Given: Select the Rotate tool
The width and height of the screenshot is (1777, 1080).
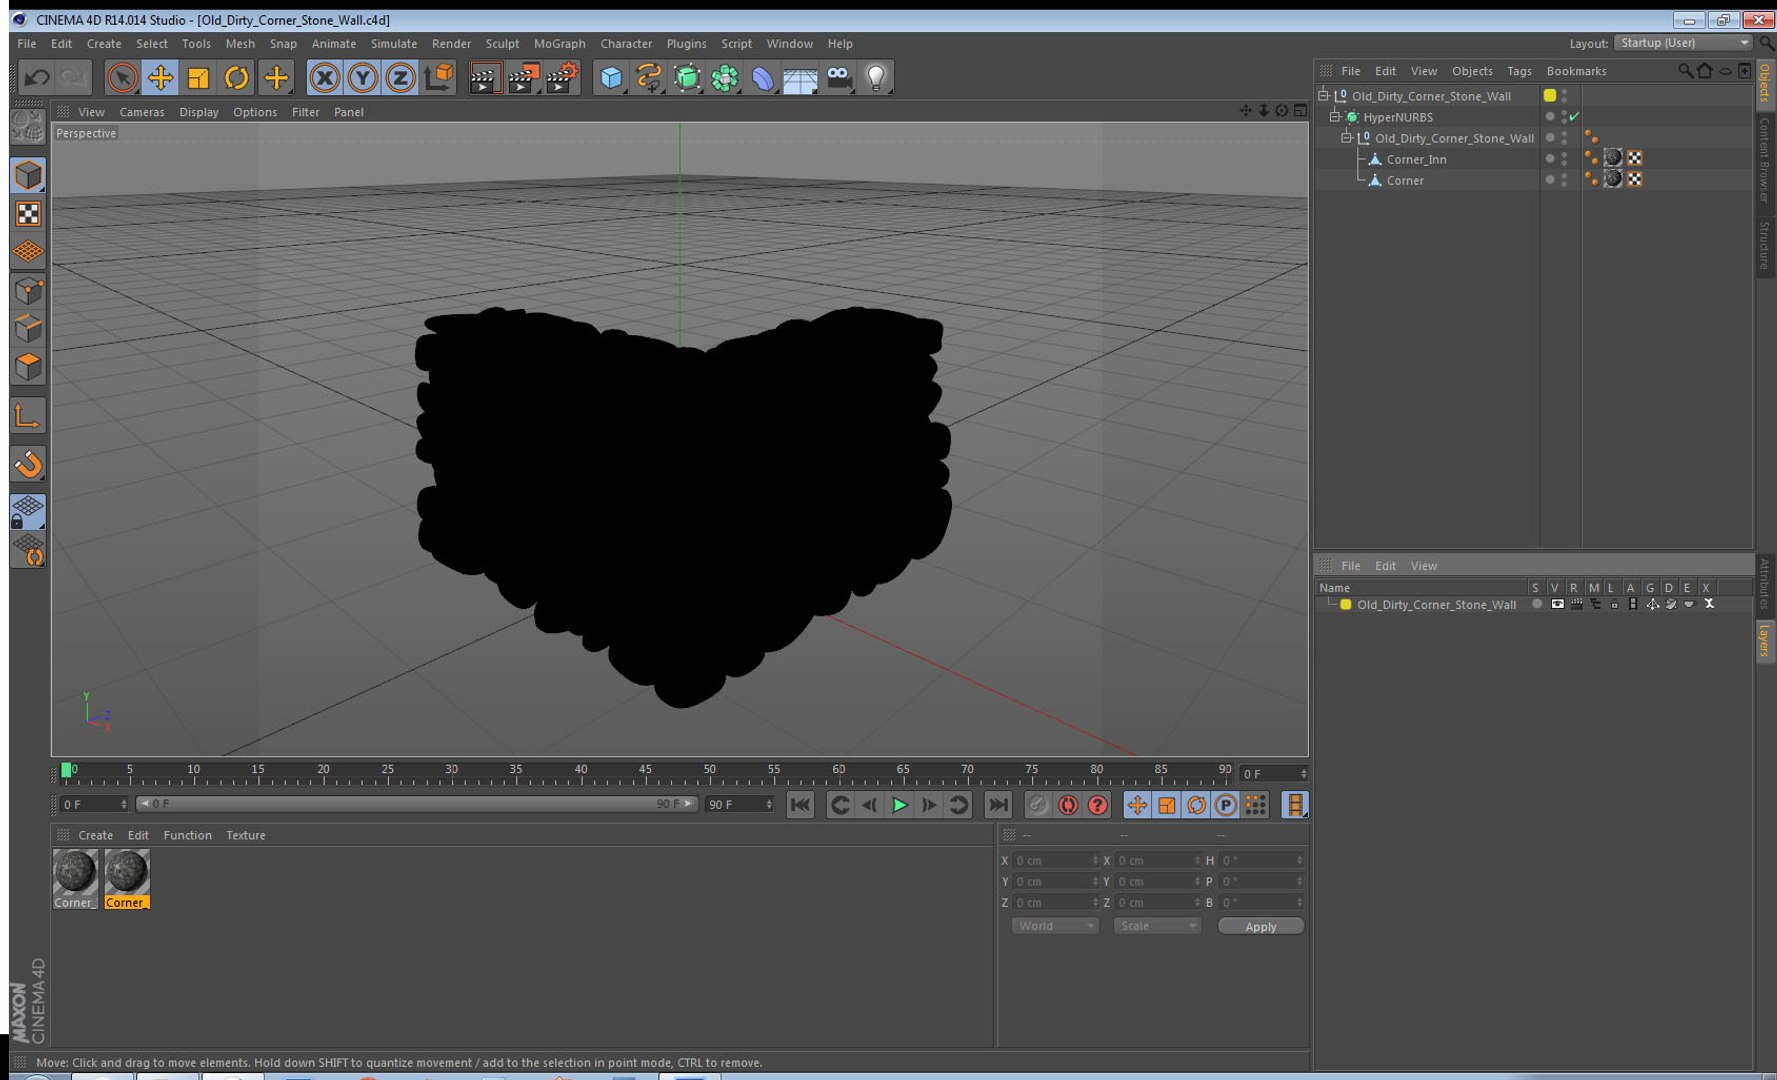Looking at the screenshot, I should [236, 77].
